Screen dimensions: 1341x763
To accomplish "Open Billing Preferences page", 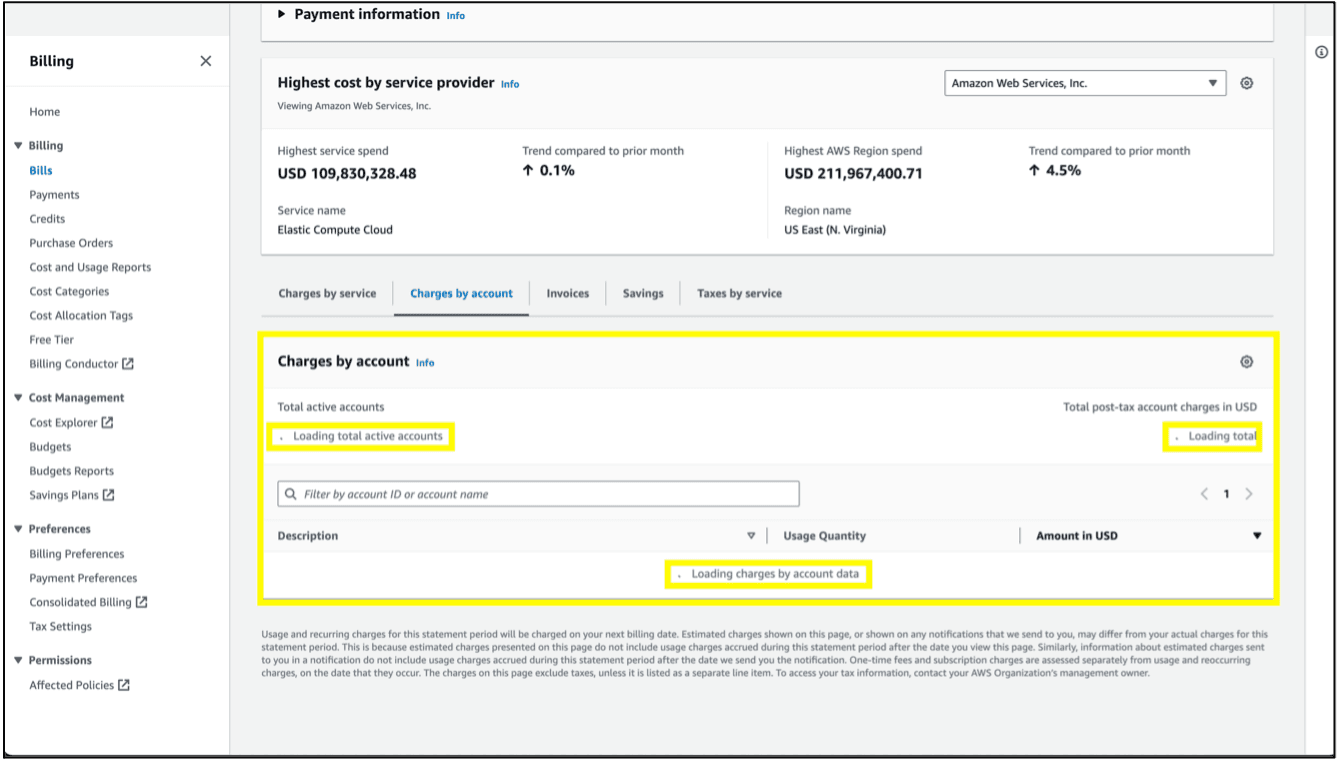I will [x=77, y=554].
